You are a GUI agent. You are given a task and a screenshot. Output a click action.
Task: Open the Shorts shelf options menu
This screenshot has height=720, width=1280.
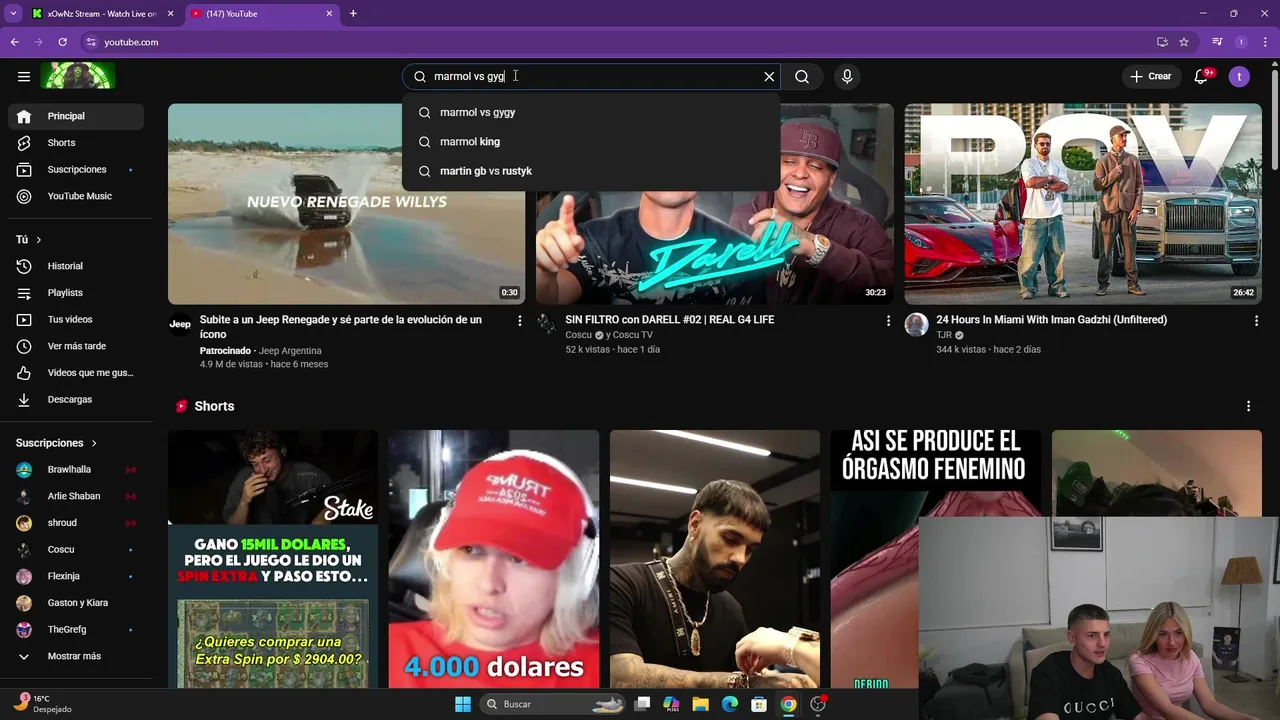coord(1248,406)
